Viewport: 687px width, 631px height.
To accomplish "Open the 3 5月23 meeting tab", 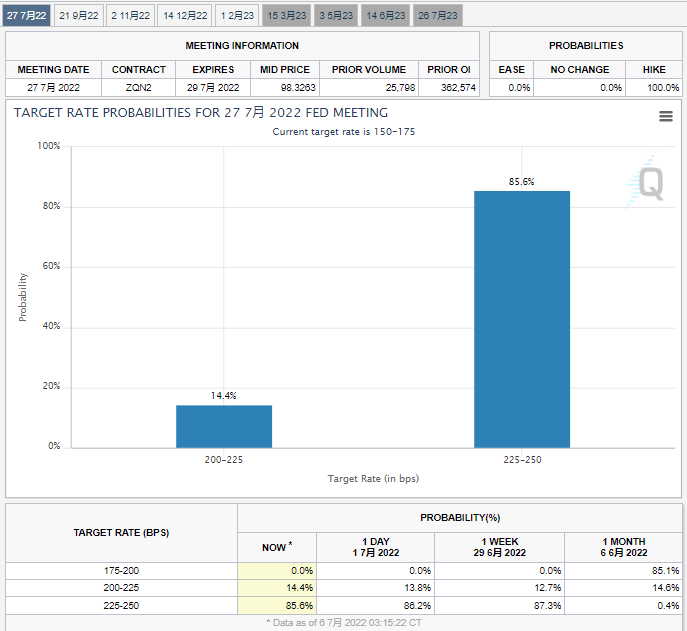I will [x=336, y=16].
